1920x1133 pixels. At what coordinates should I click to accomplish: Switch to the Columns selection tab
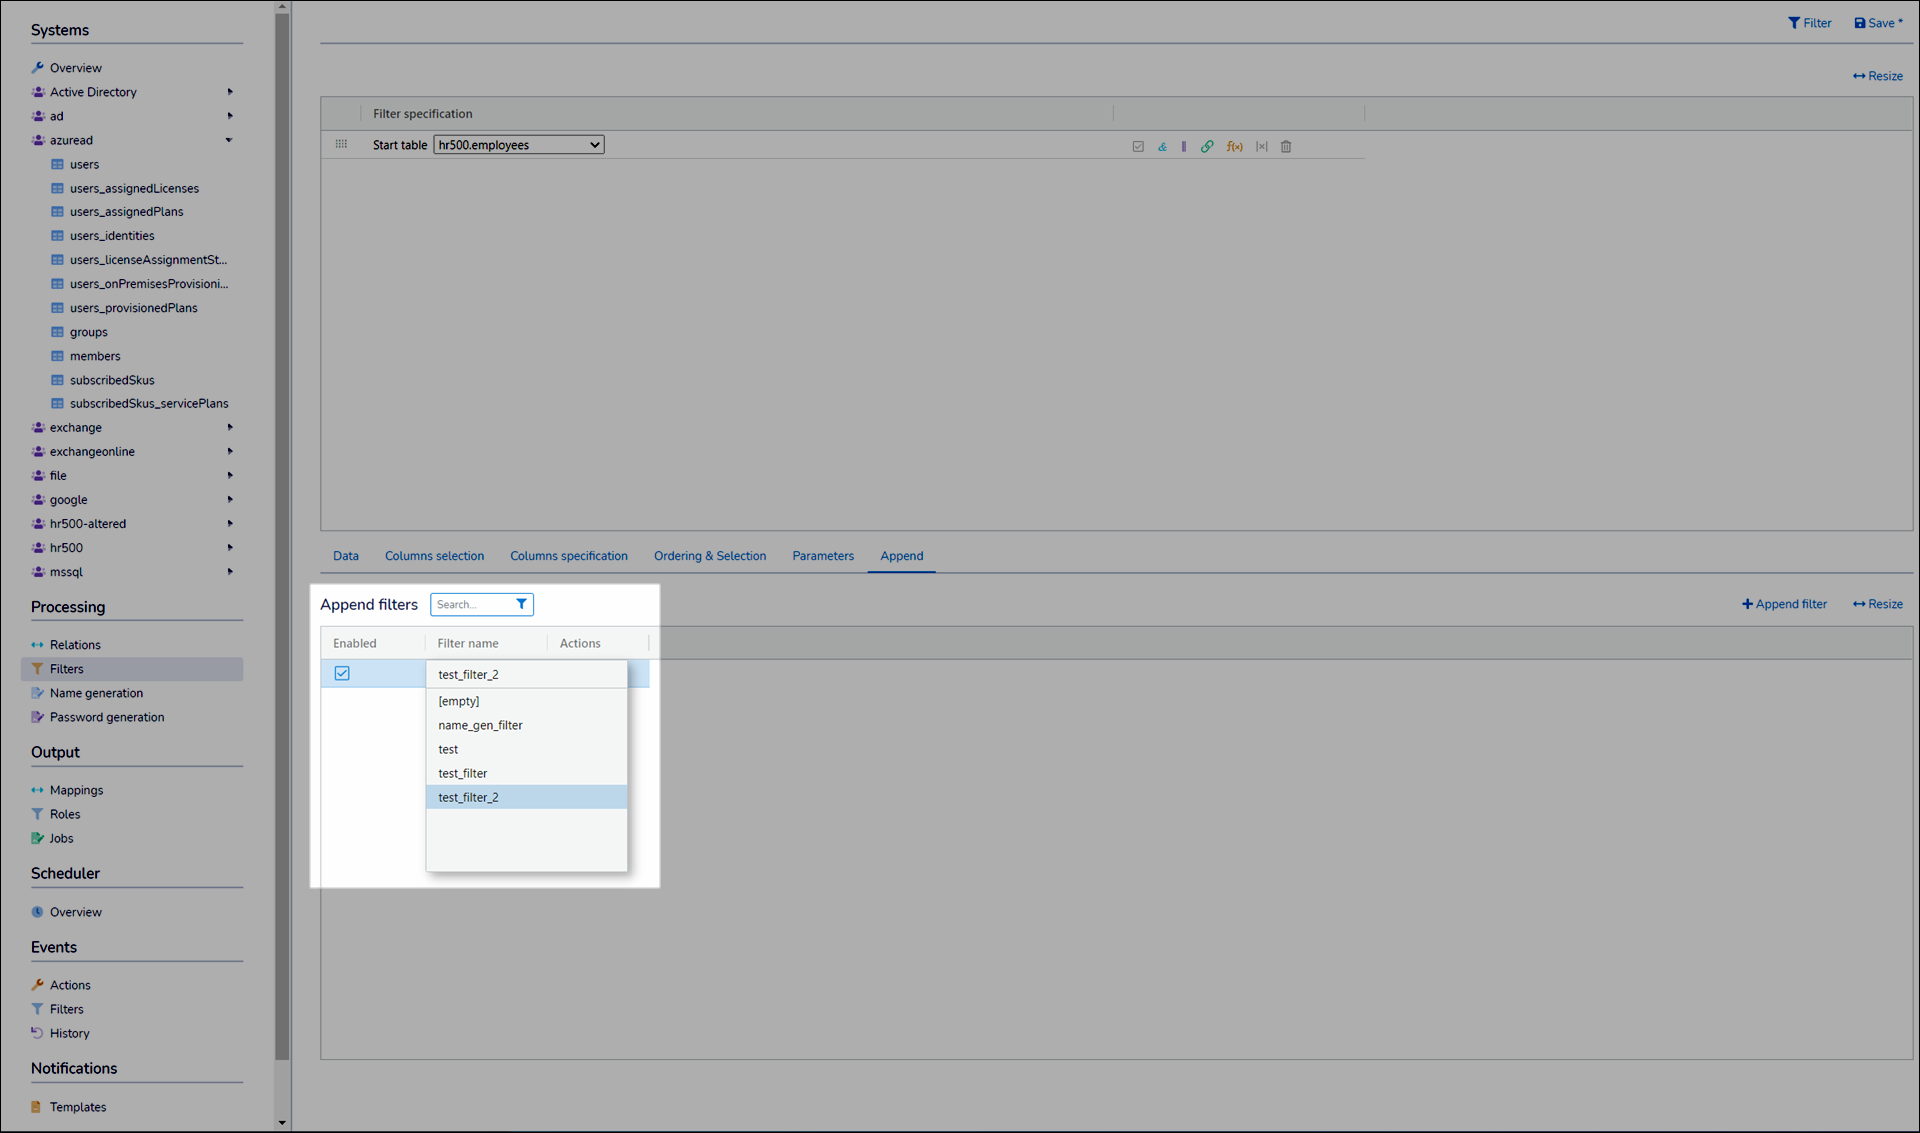tap(434, 556)
